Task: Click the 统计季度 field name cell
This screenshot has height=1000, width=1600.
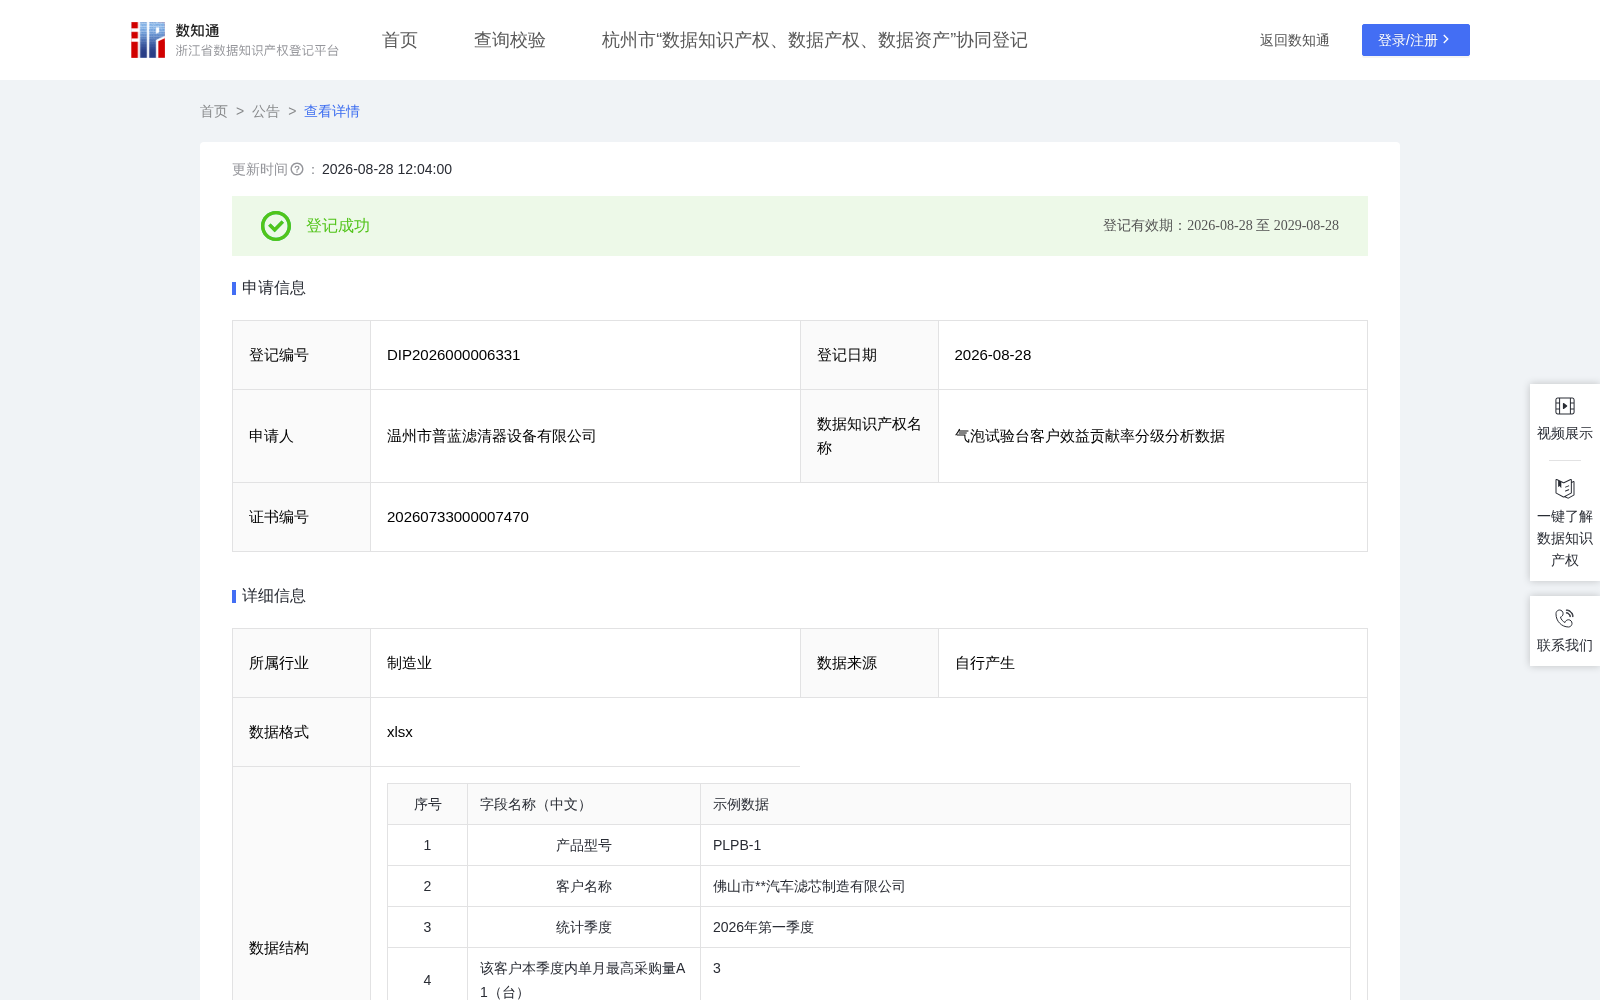Action: coord(584,927)
